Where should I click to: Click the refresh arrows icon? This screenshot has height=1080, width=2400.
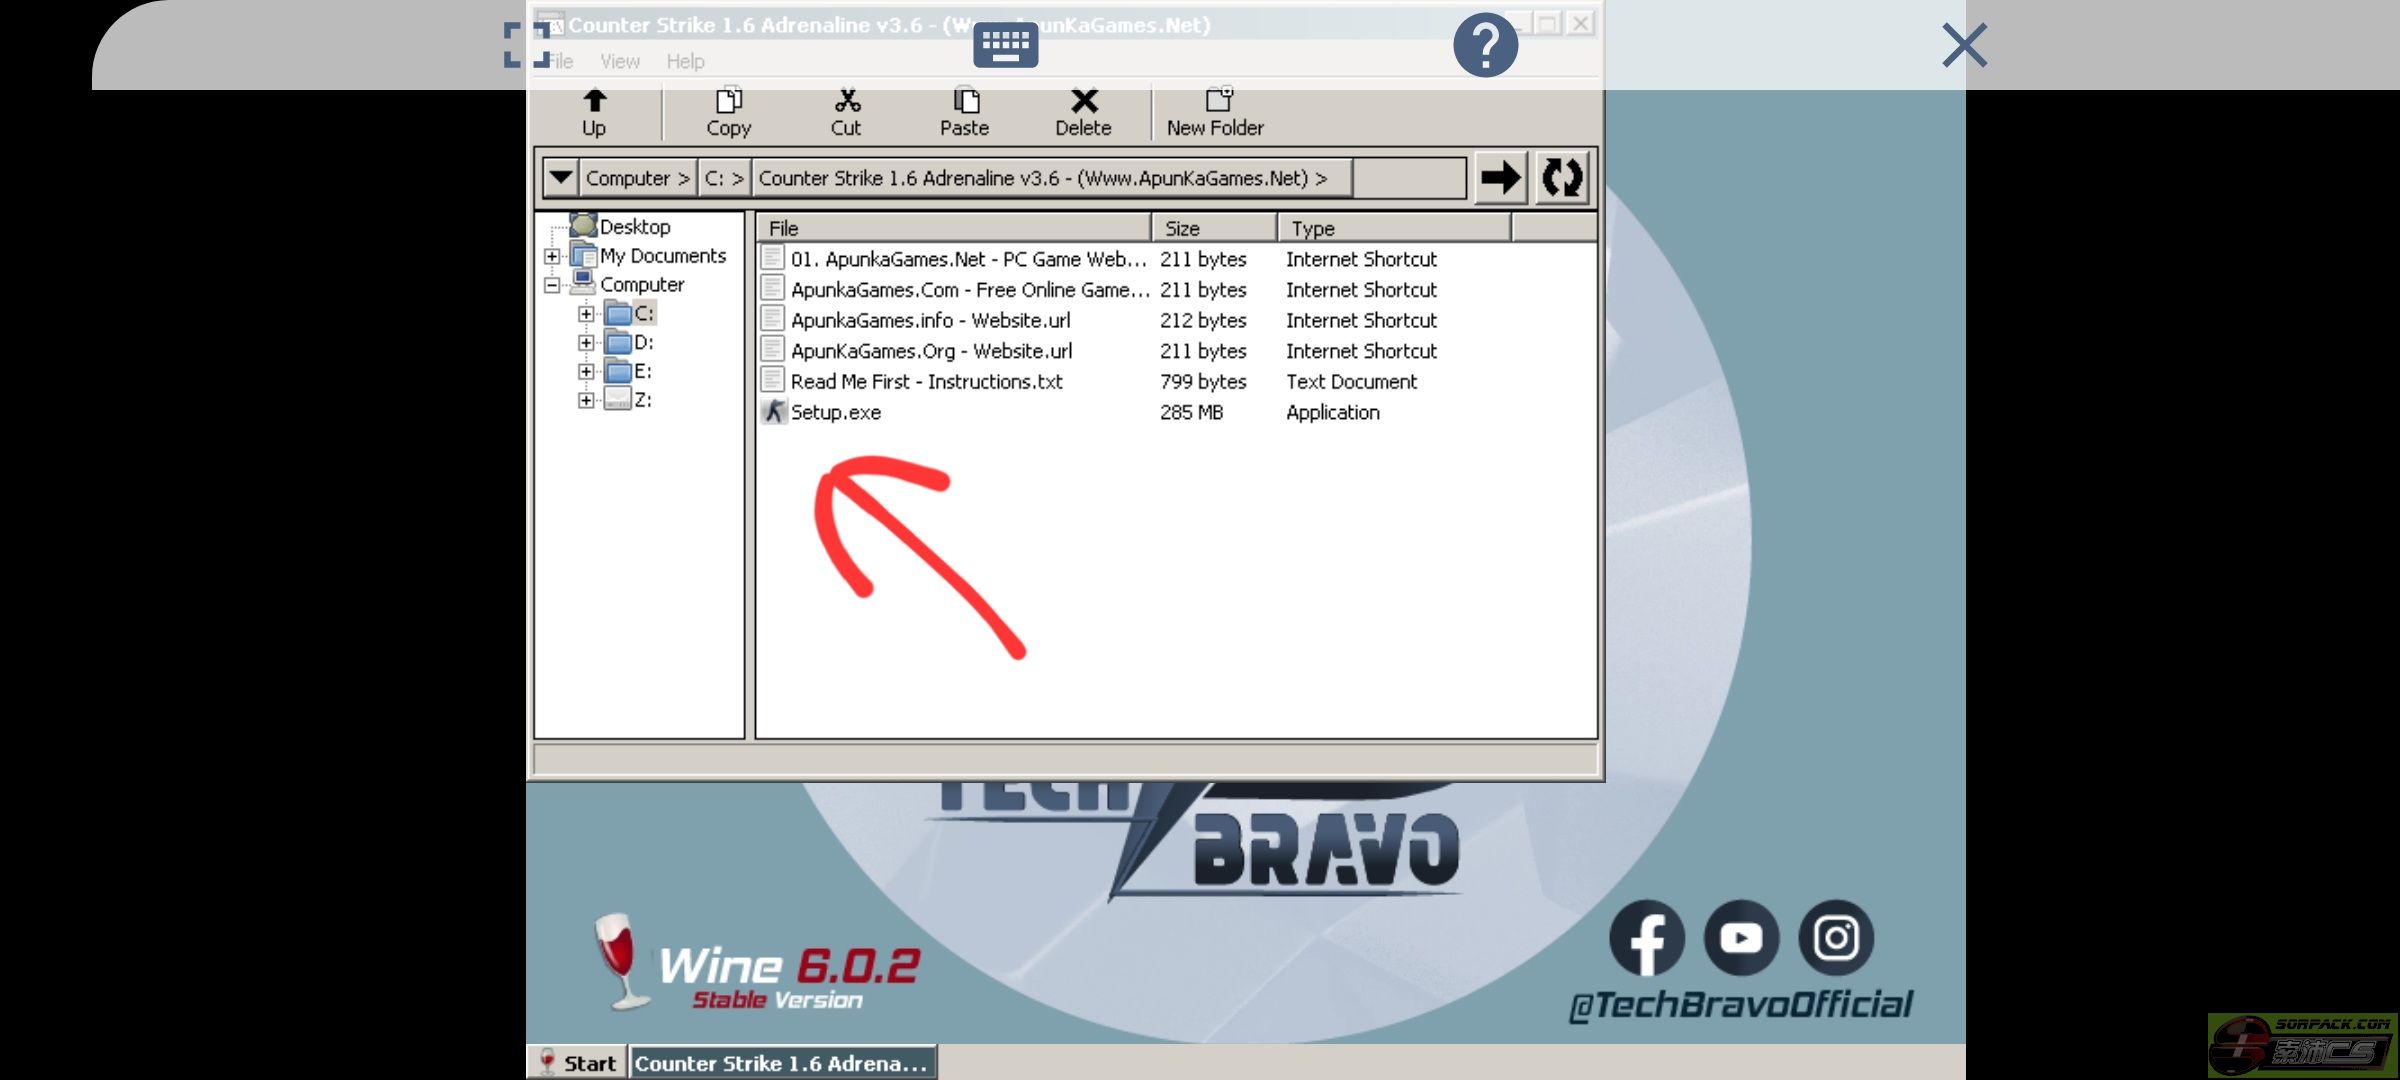coord(1561,178)
